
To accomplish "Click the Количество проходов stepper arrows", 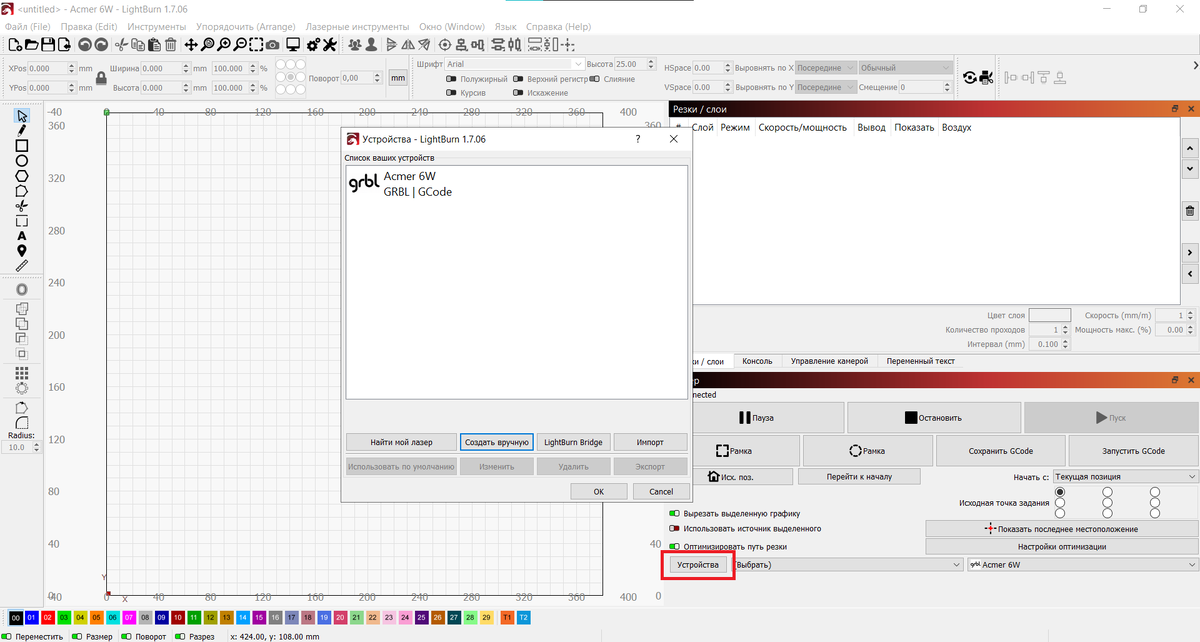I will (1064, 329).
